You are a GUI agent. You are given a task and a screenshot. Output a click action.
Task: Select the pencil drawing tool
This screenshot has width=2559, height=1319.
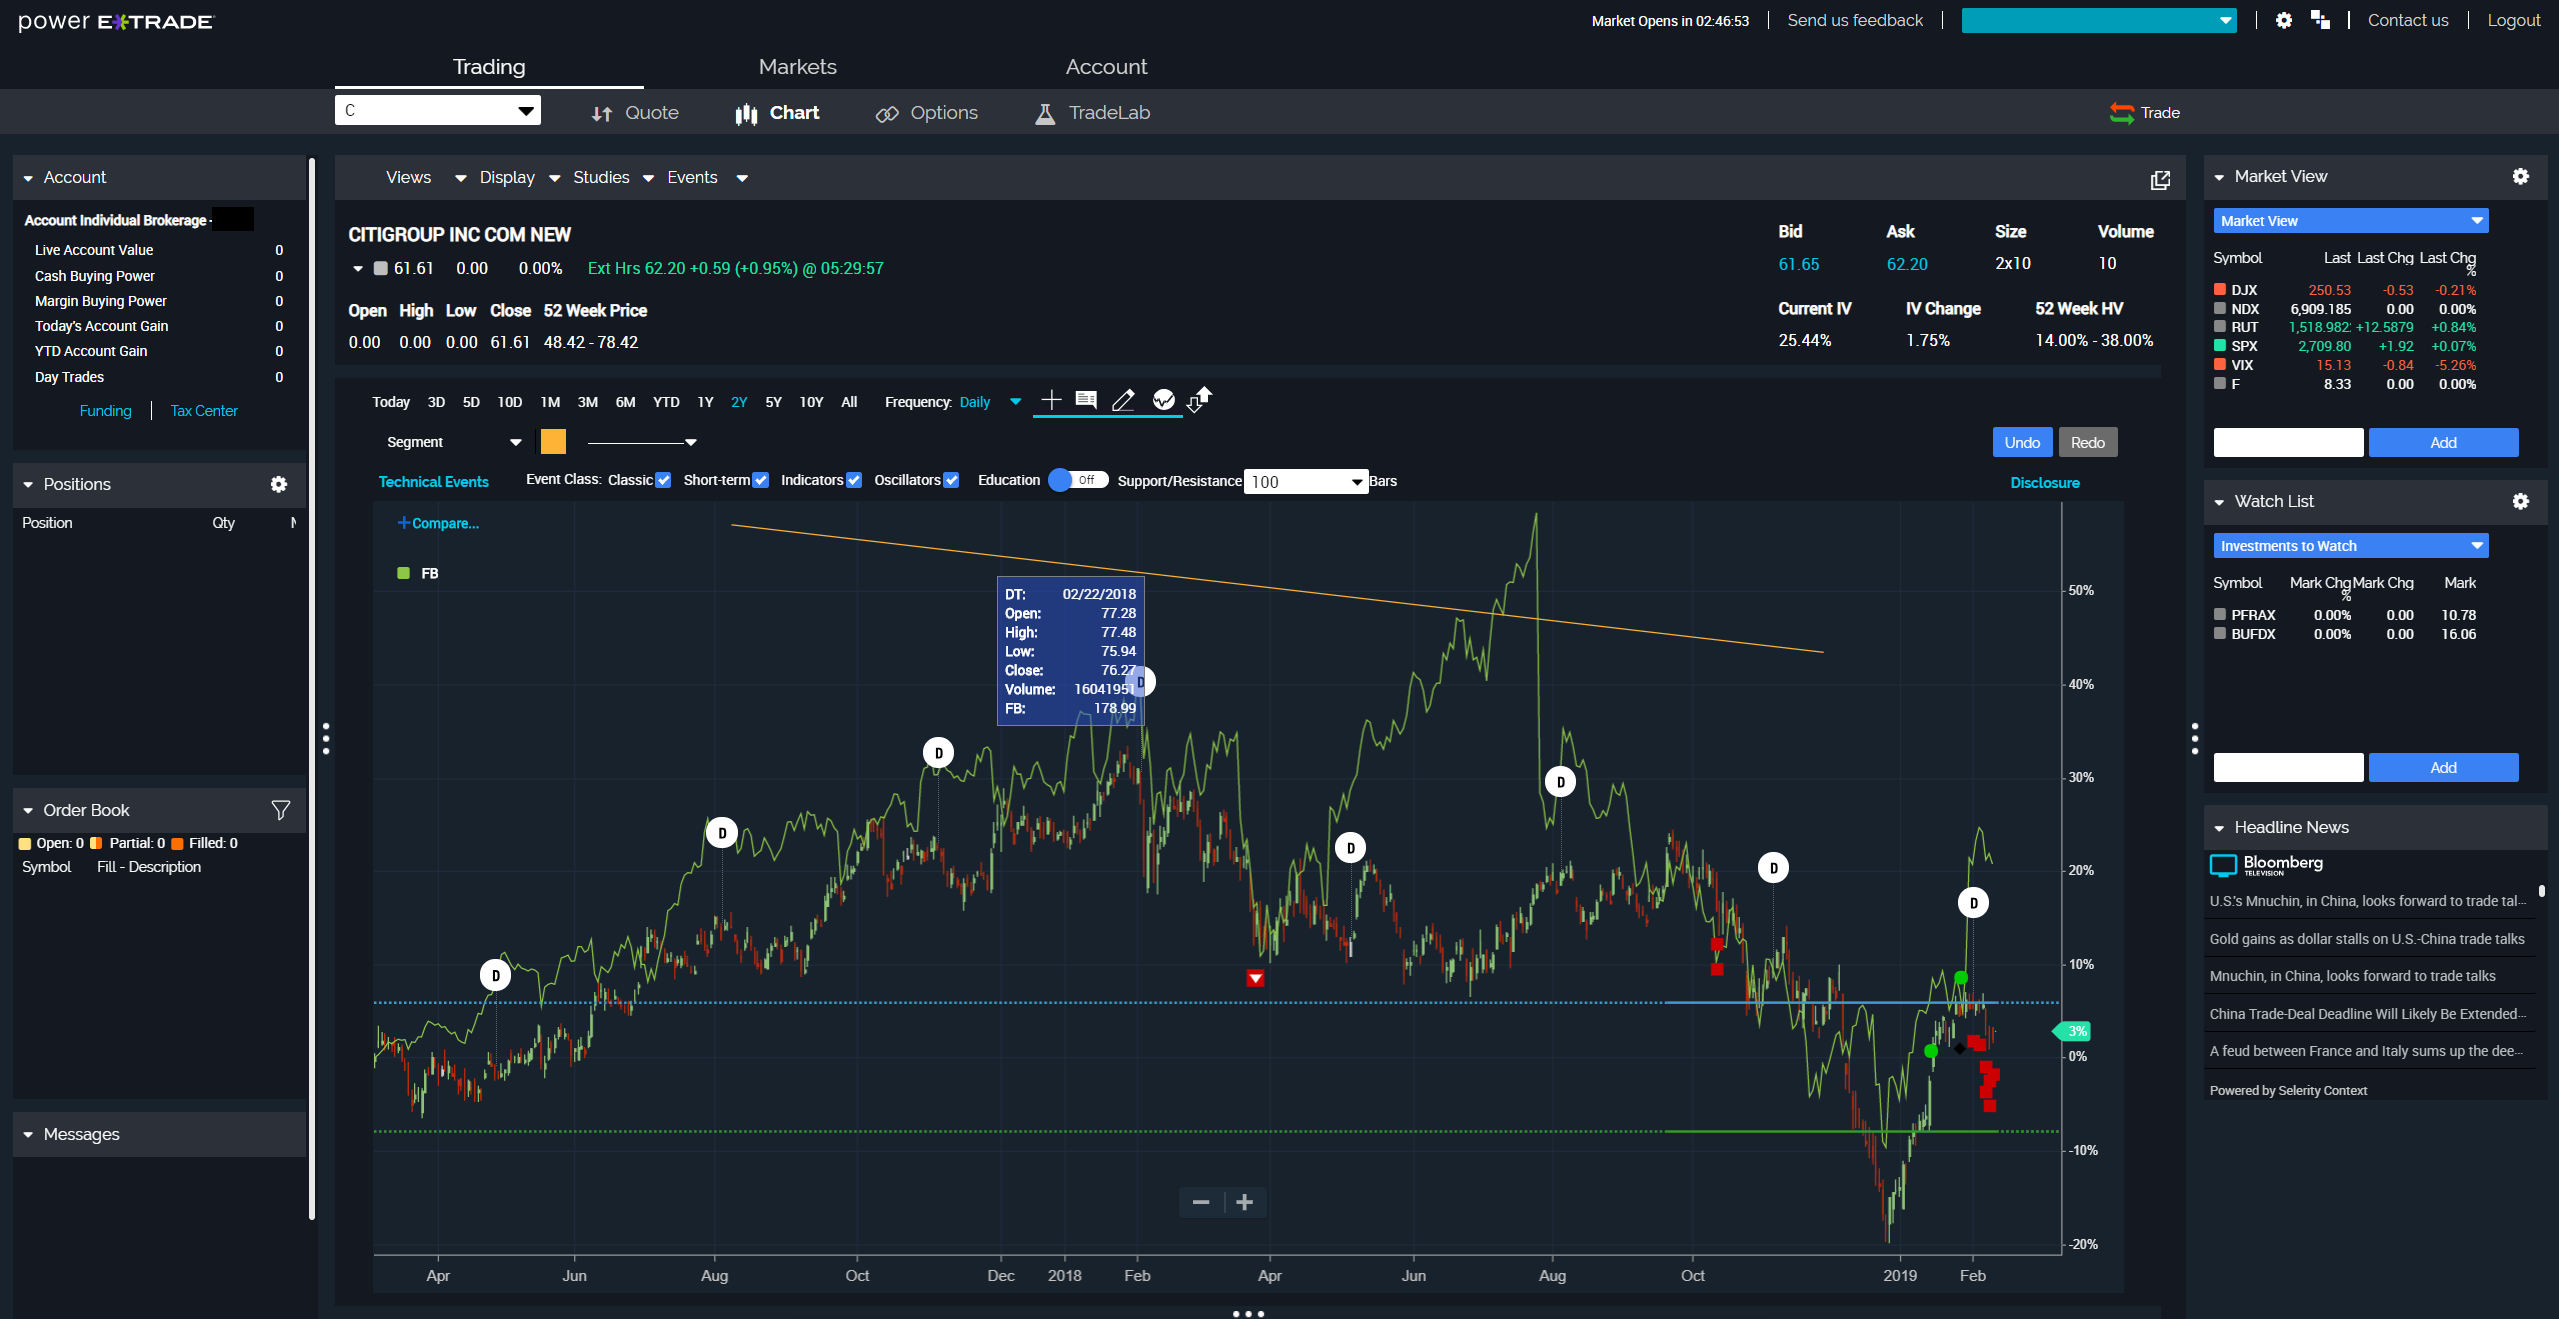(x=1124, y=401)
